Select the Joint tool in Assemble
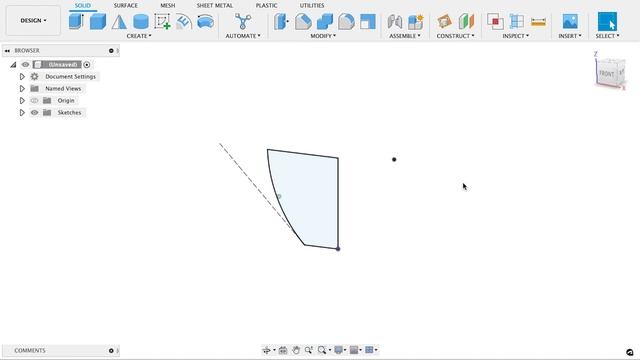The image size is (640, 360). tap(394, 21)
